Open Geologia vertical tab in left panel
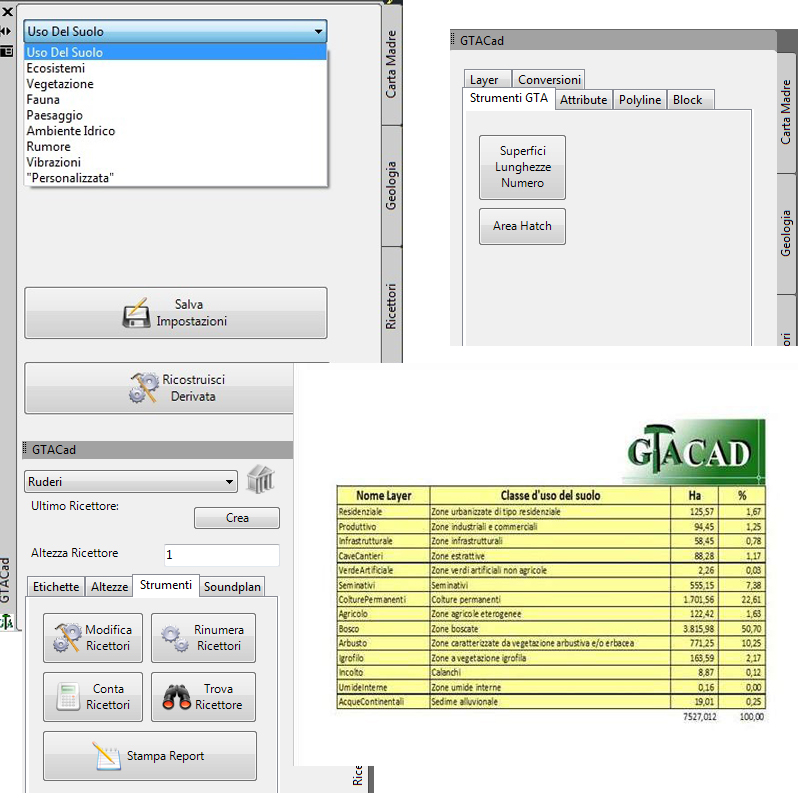This screenshot has height=798, width=798. tap(391, 186)
